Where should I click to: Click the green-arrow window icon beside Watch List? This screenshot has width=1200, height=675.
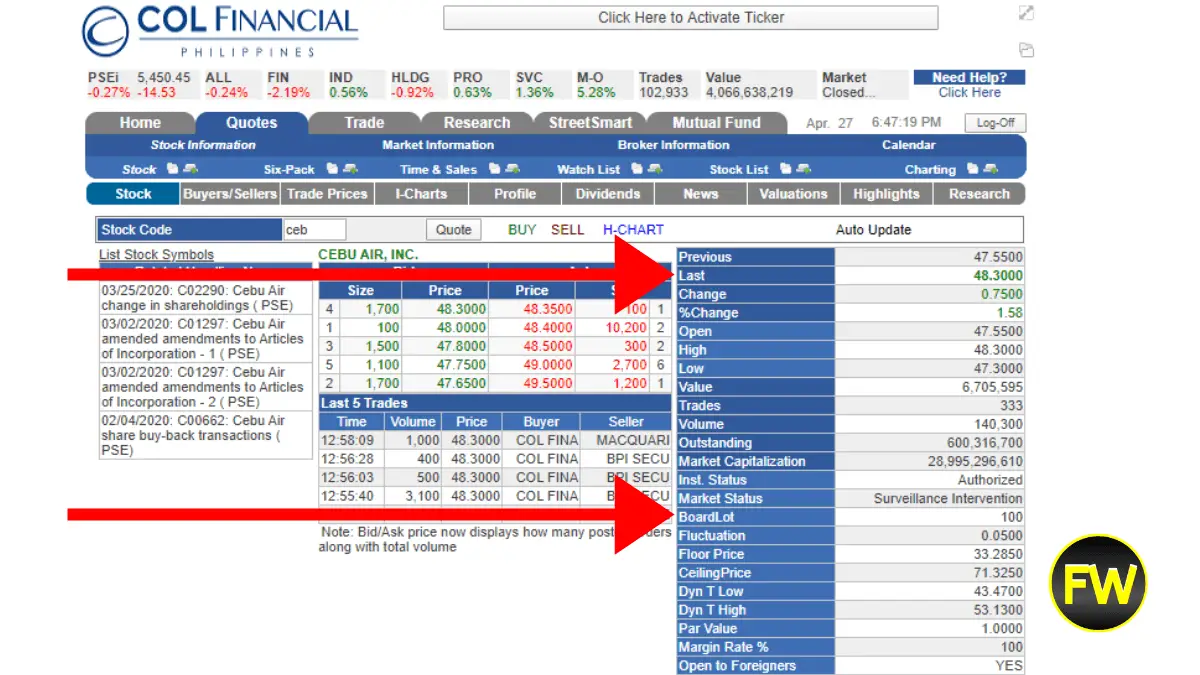[x=655, y=169]
